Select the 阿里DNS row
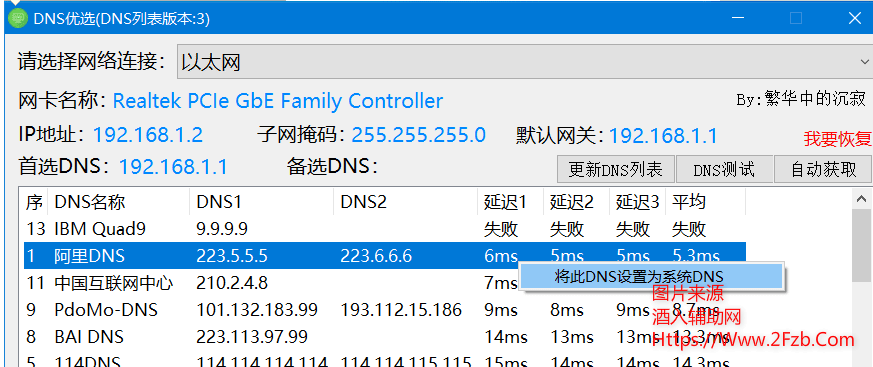Viewport: 873px width, 367px height. 383,256
